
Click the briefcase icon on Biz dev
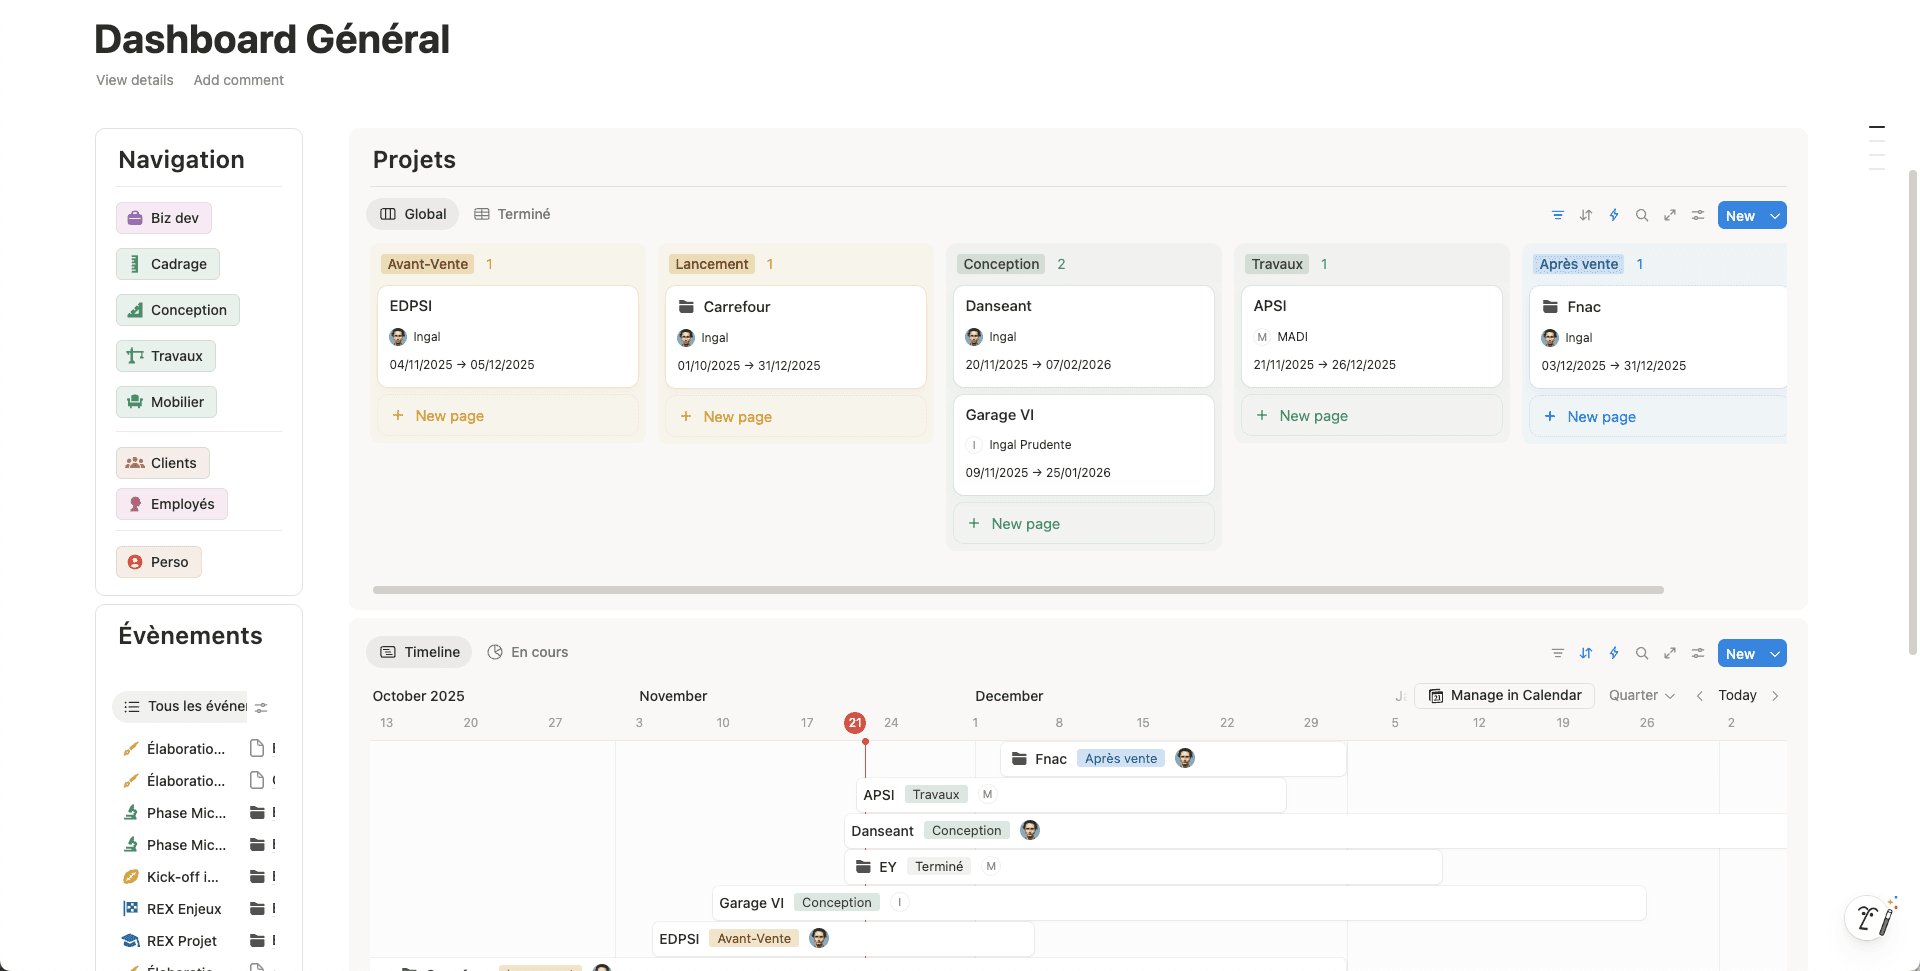coord(134,217)
